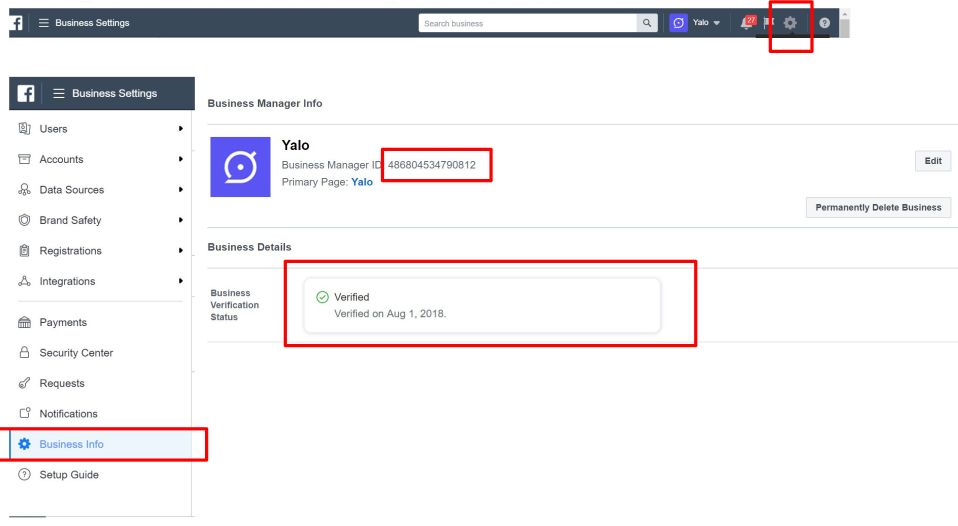
Task: Expand the Integrations submenu arrow
Action: [181, 281]
